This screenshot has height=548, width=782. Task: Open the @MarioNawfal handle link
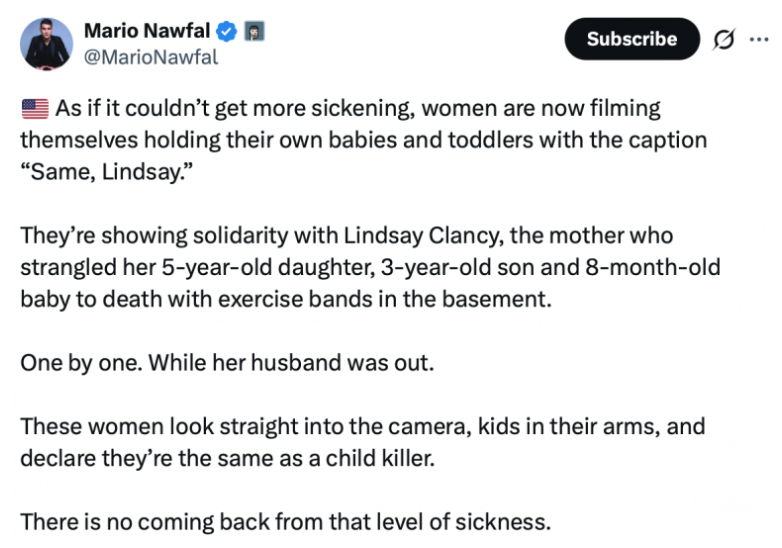tap(151, 57)
